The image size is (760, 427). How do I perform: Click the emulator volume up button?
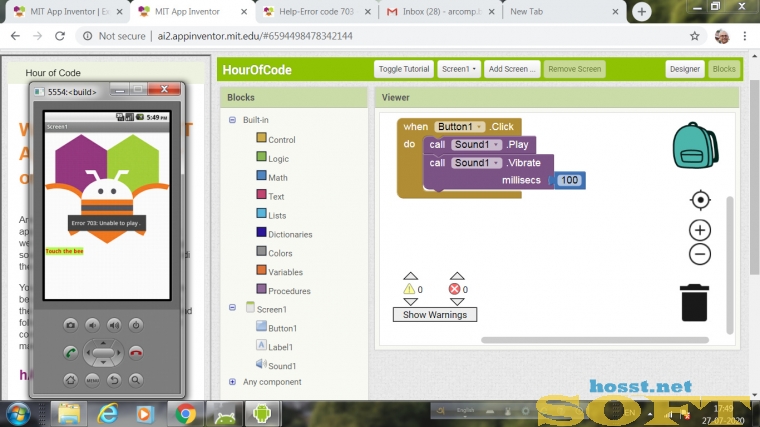114,325
